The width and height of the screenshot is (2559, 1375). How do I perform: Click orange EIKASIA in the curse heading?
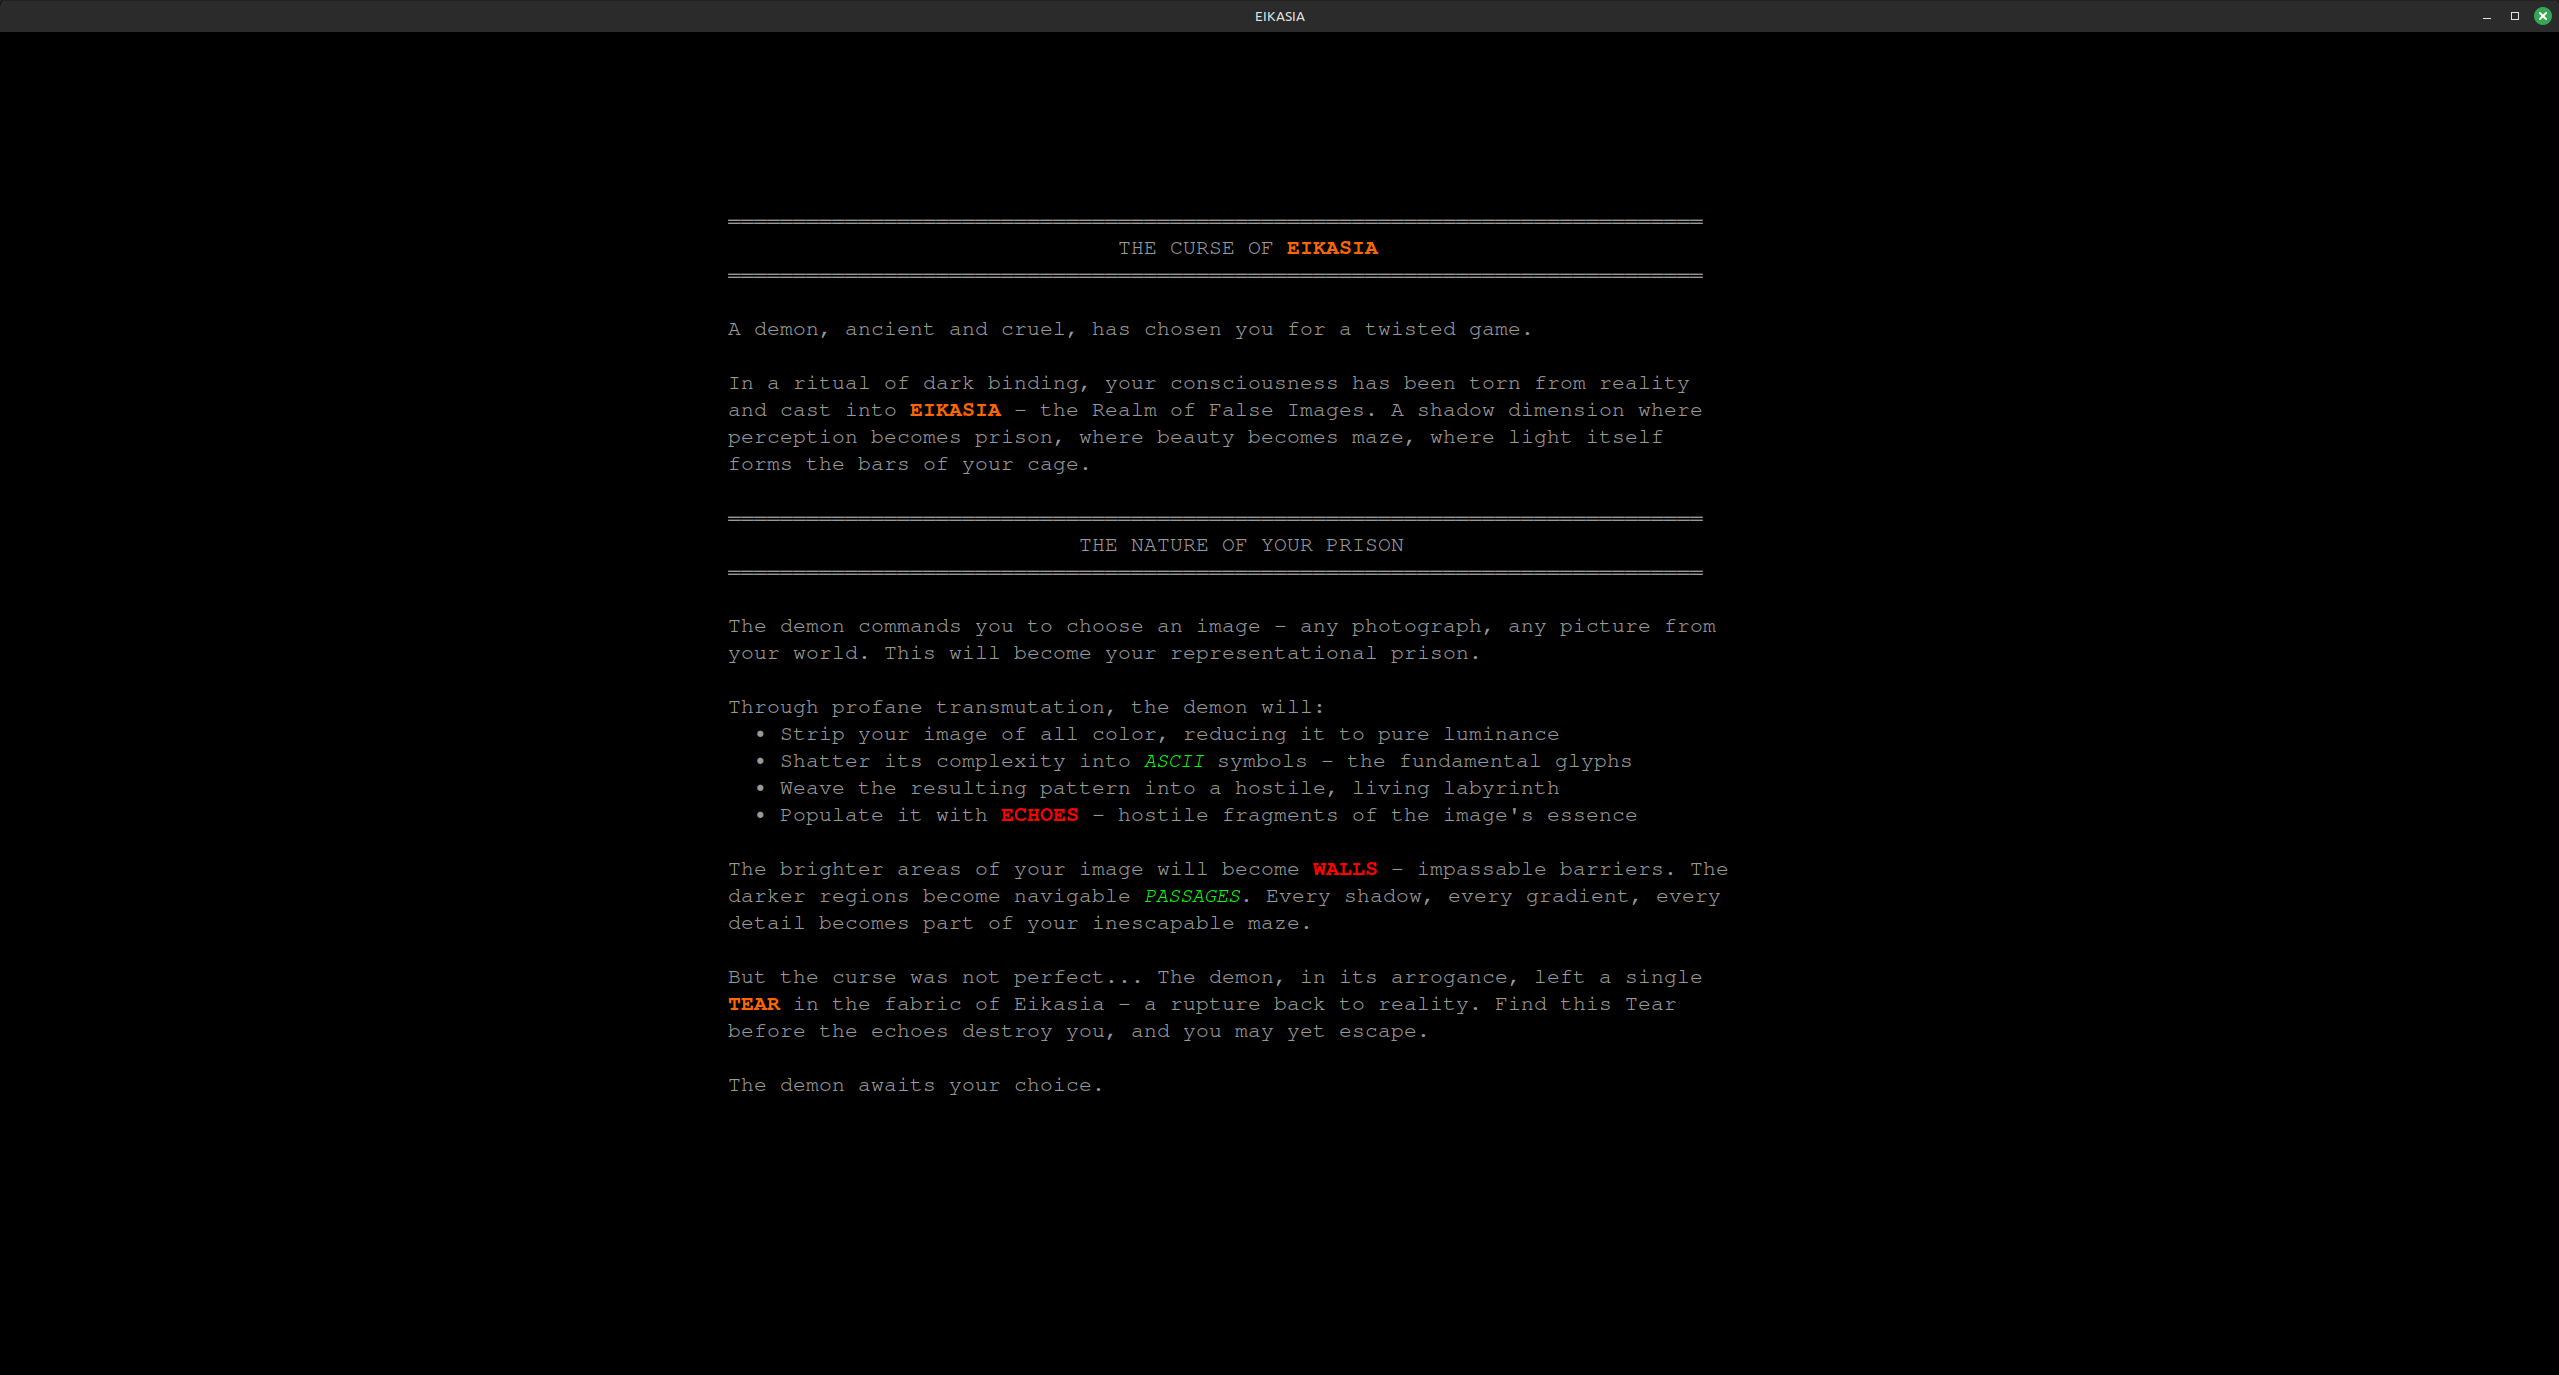click(x=1331, y=248)
